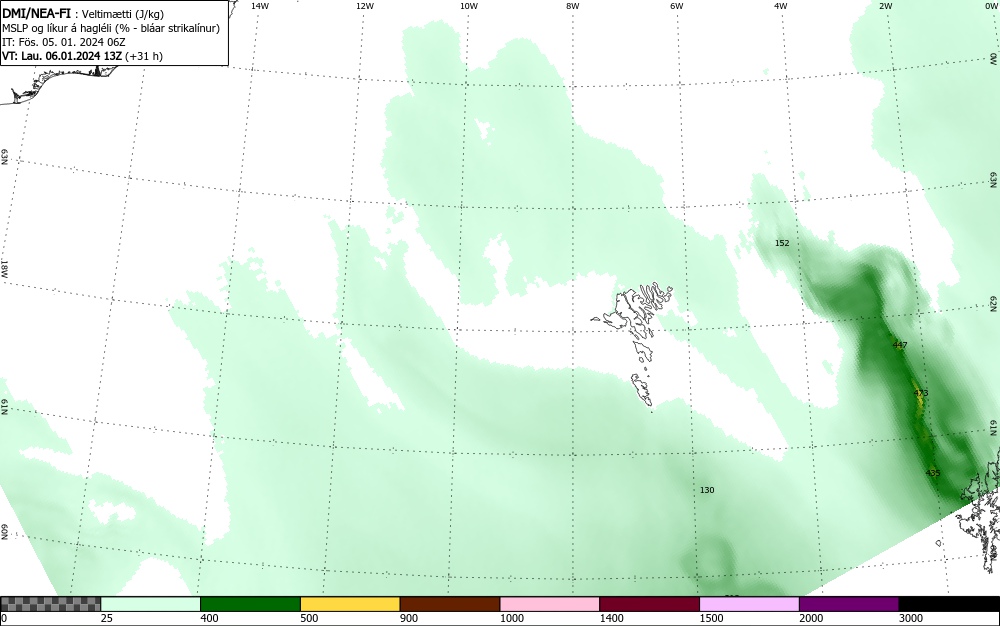Pick the maroon 1400–1500 legend swatch
This screenshot has width=1000, height=626.
[649, 604]
